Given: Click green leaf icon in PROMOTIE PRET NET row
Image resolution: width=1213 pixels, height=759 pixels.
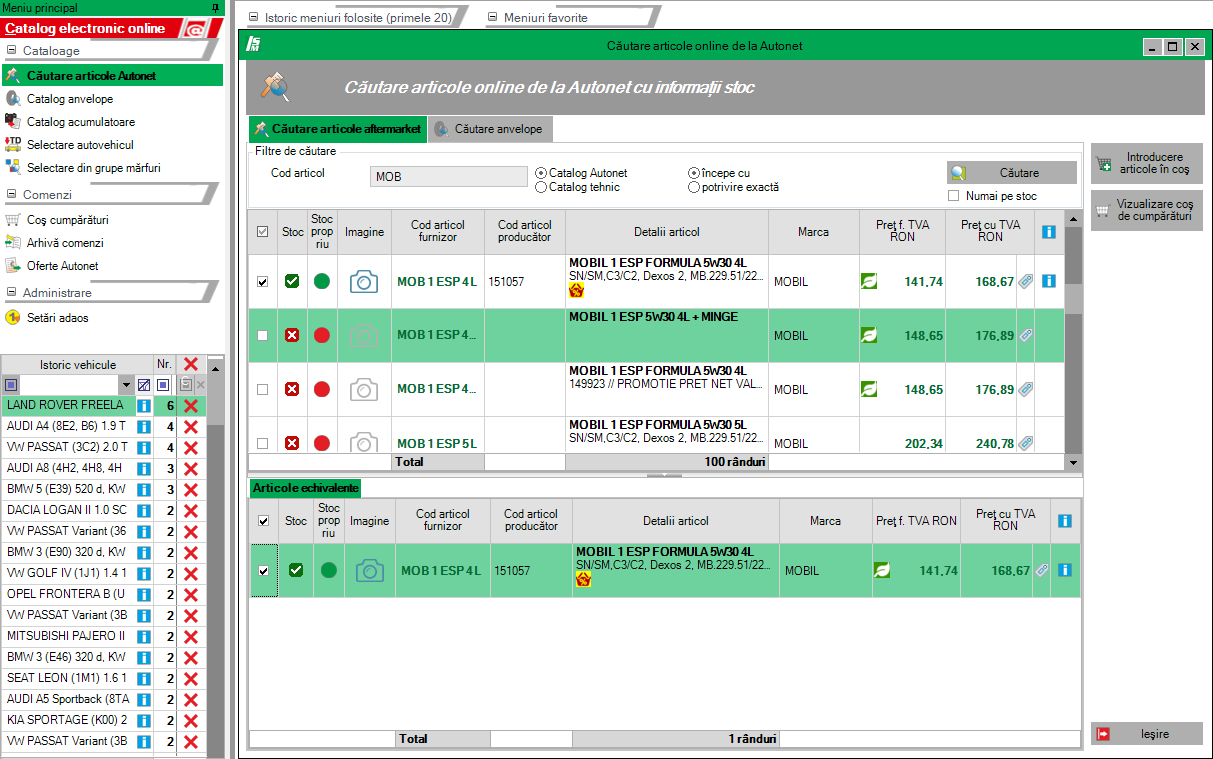Looking at the screenshot, I should [x=869, y=389].
